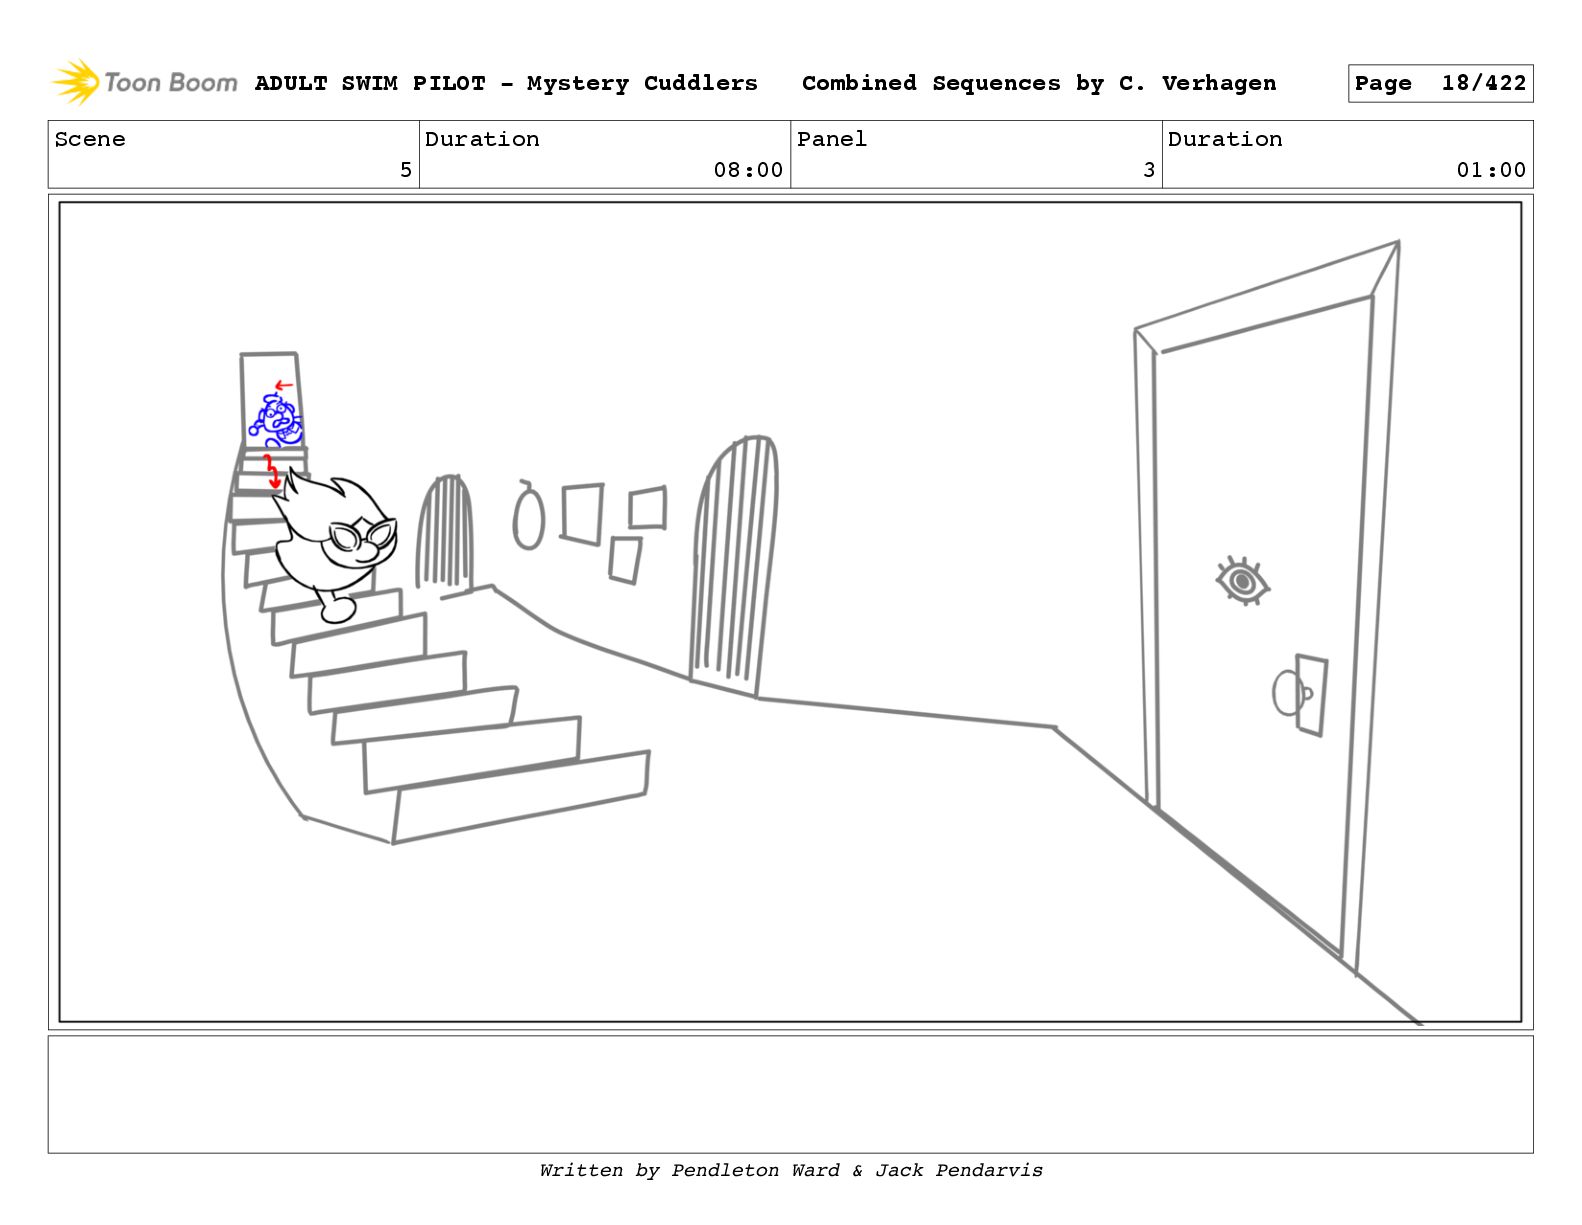The width and height of the screenshot is (1582, 1225).
Task: Click the small arched door near stairs
Action: (445, 534)
